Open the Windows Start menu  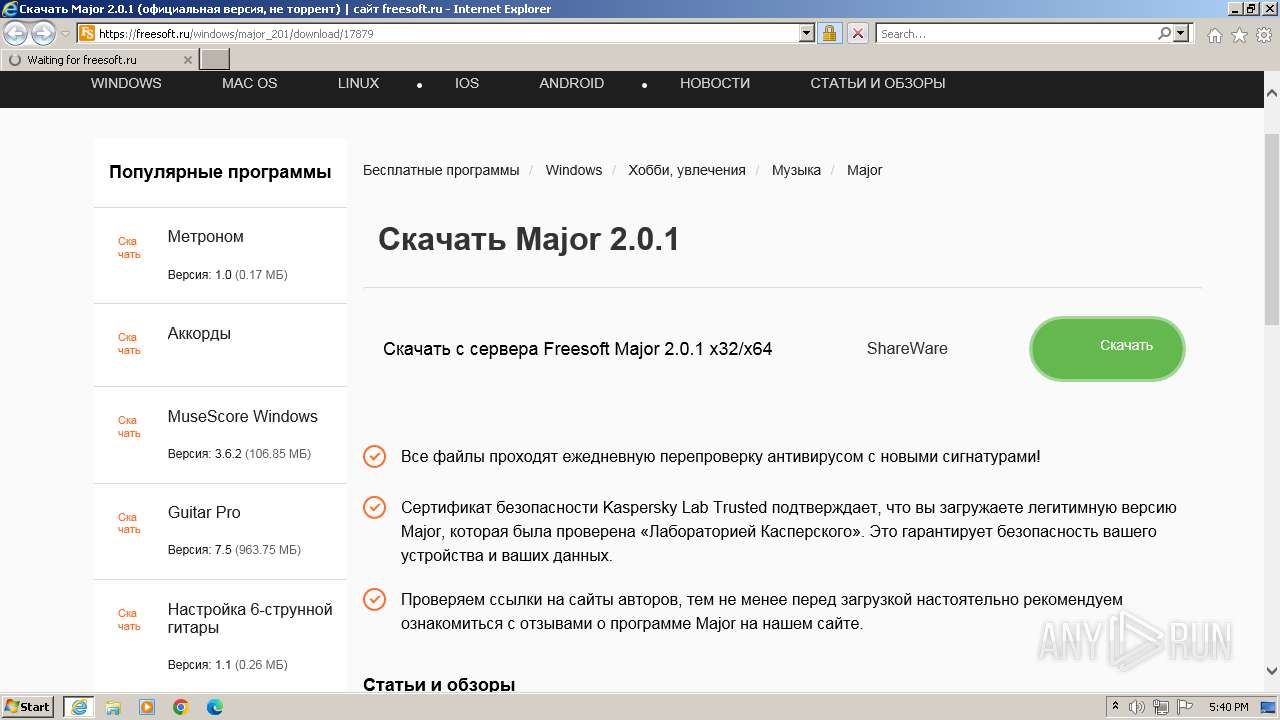pos(28,707)
